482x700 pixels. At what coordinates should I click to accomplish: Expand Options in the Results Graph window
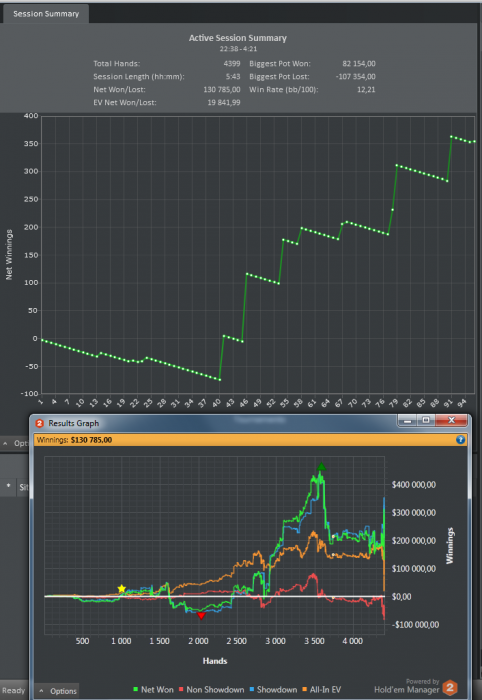58,691
